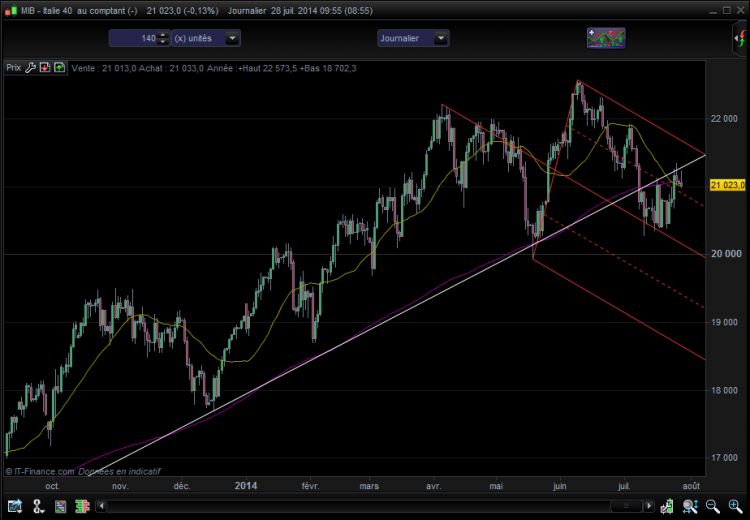The image size is (750, 520).
Task: Click the zoom out magnifier
Action: [713, 506]
